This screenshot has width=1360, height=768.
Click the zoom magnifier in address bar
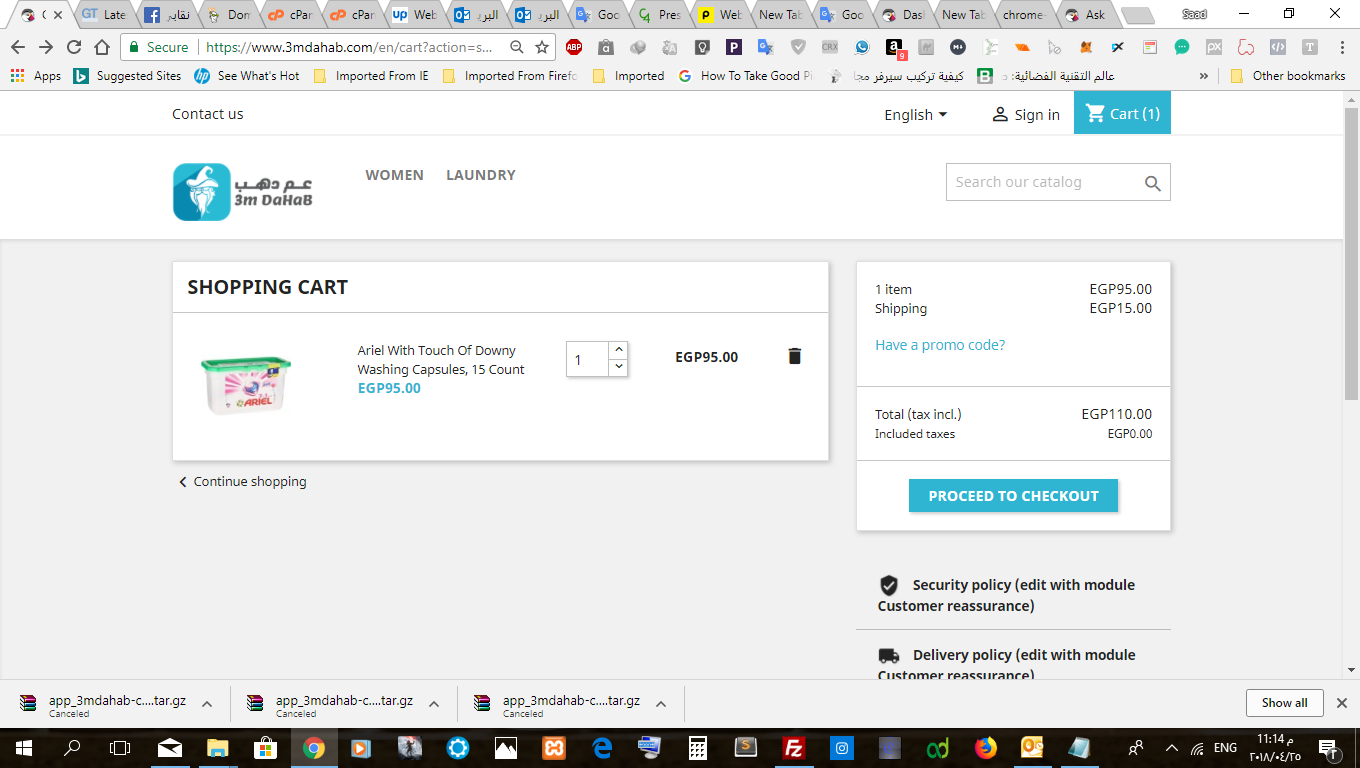pos(516,47)
